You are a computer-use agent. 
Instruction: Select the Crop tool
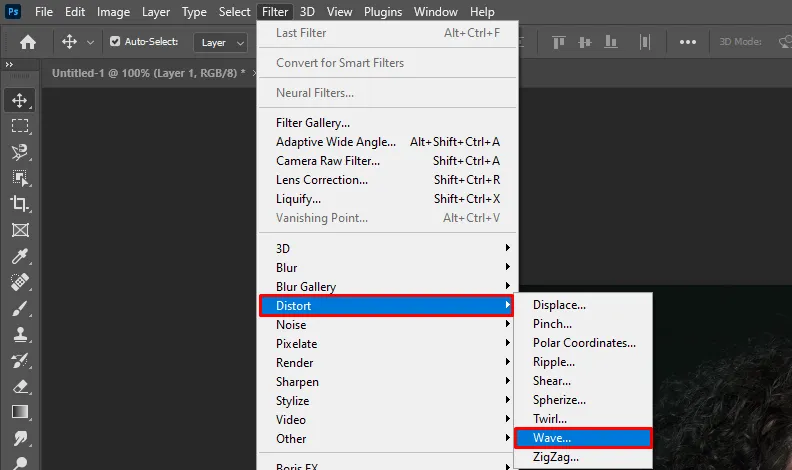[x=20, y=203]
